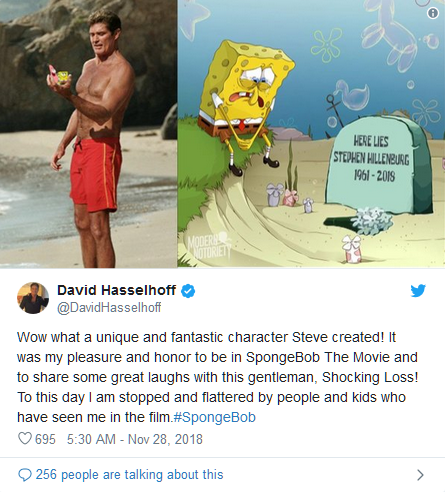Click the info icon on the image
The height and width of the screenshot is (493, 445).
tap(433, 13)
